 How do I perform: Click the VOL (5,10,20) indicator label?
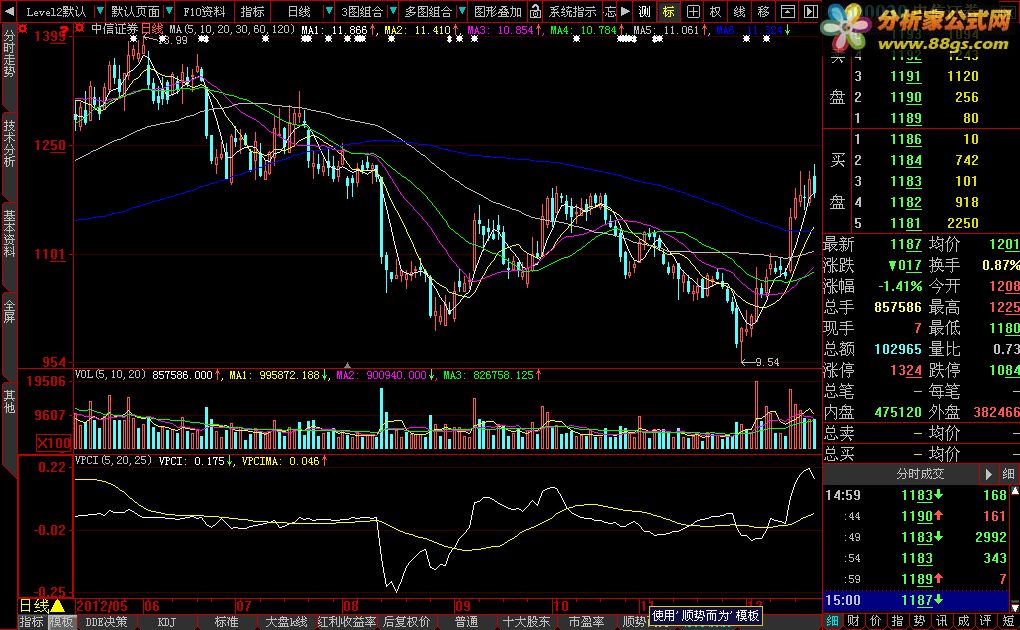[x=111, y=374]
